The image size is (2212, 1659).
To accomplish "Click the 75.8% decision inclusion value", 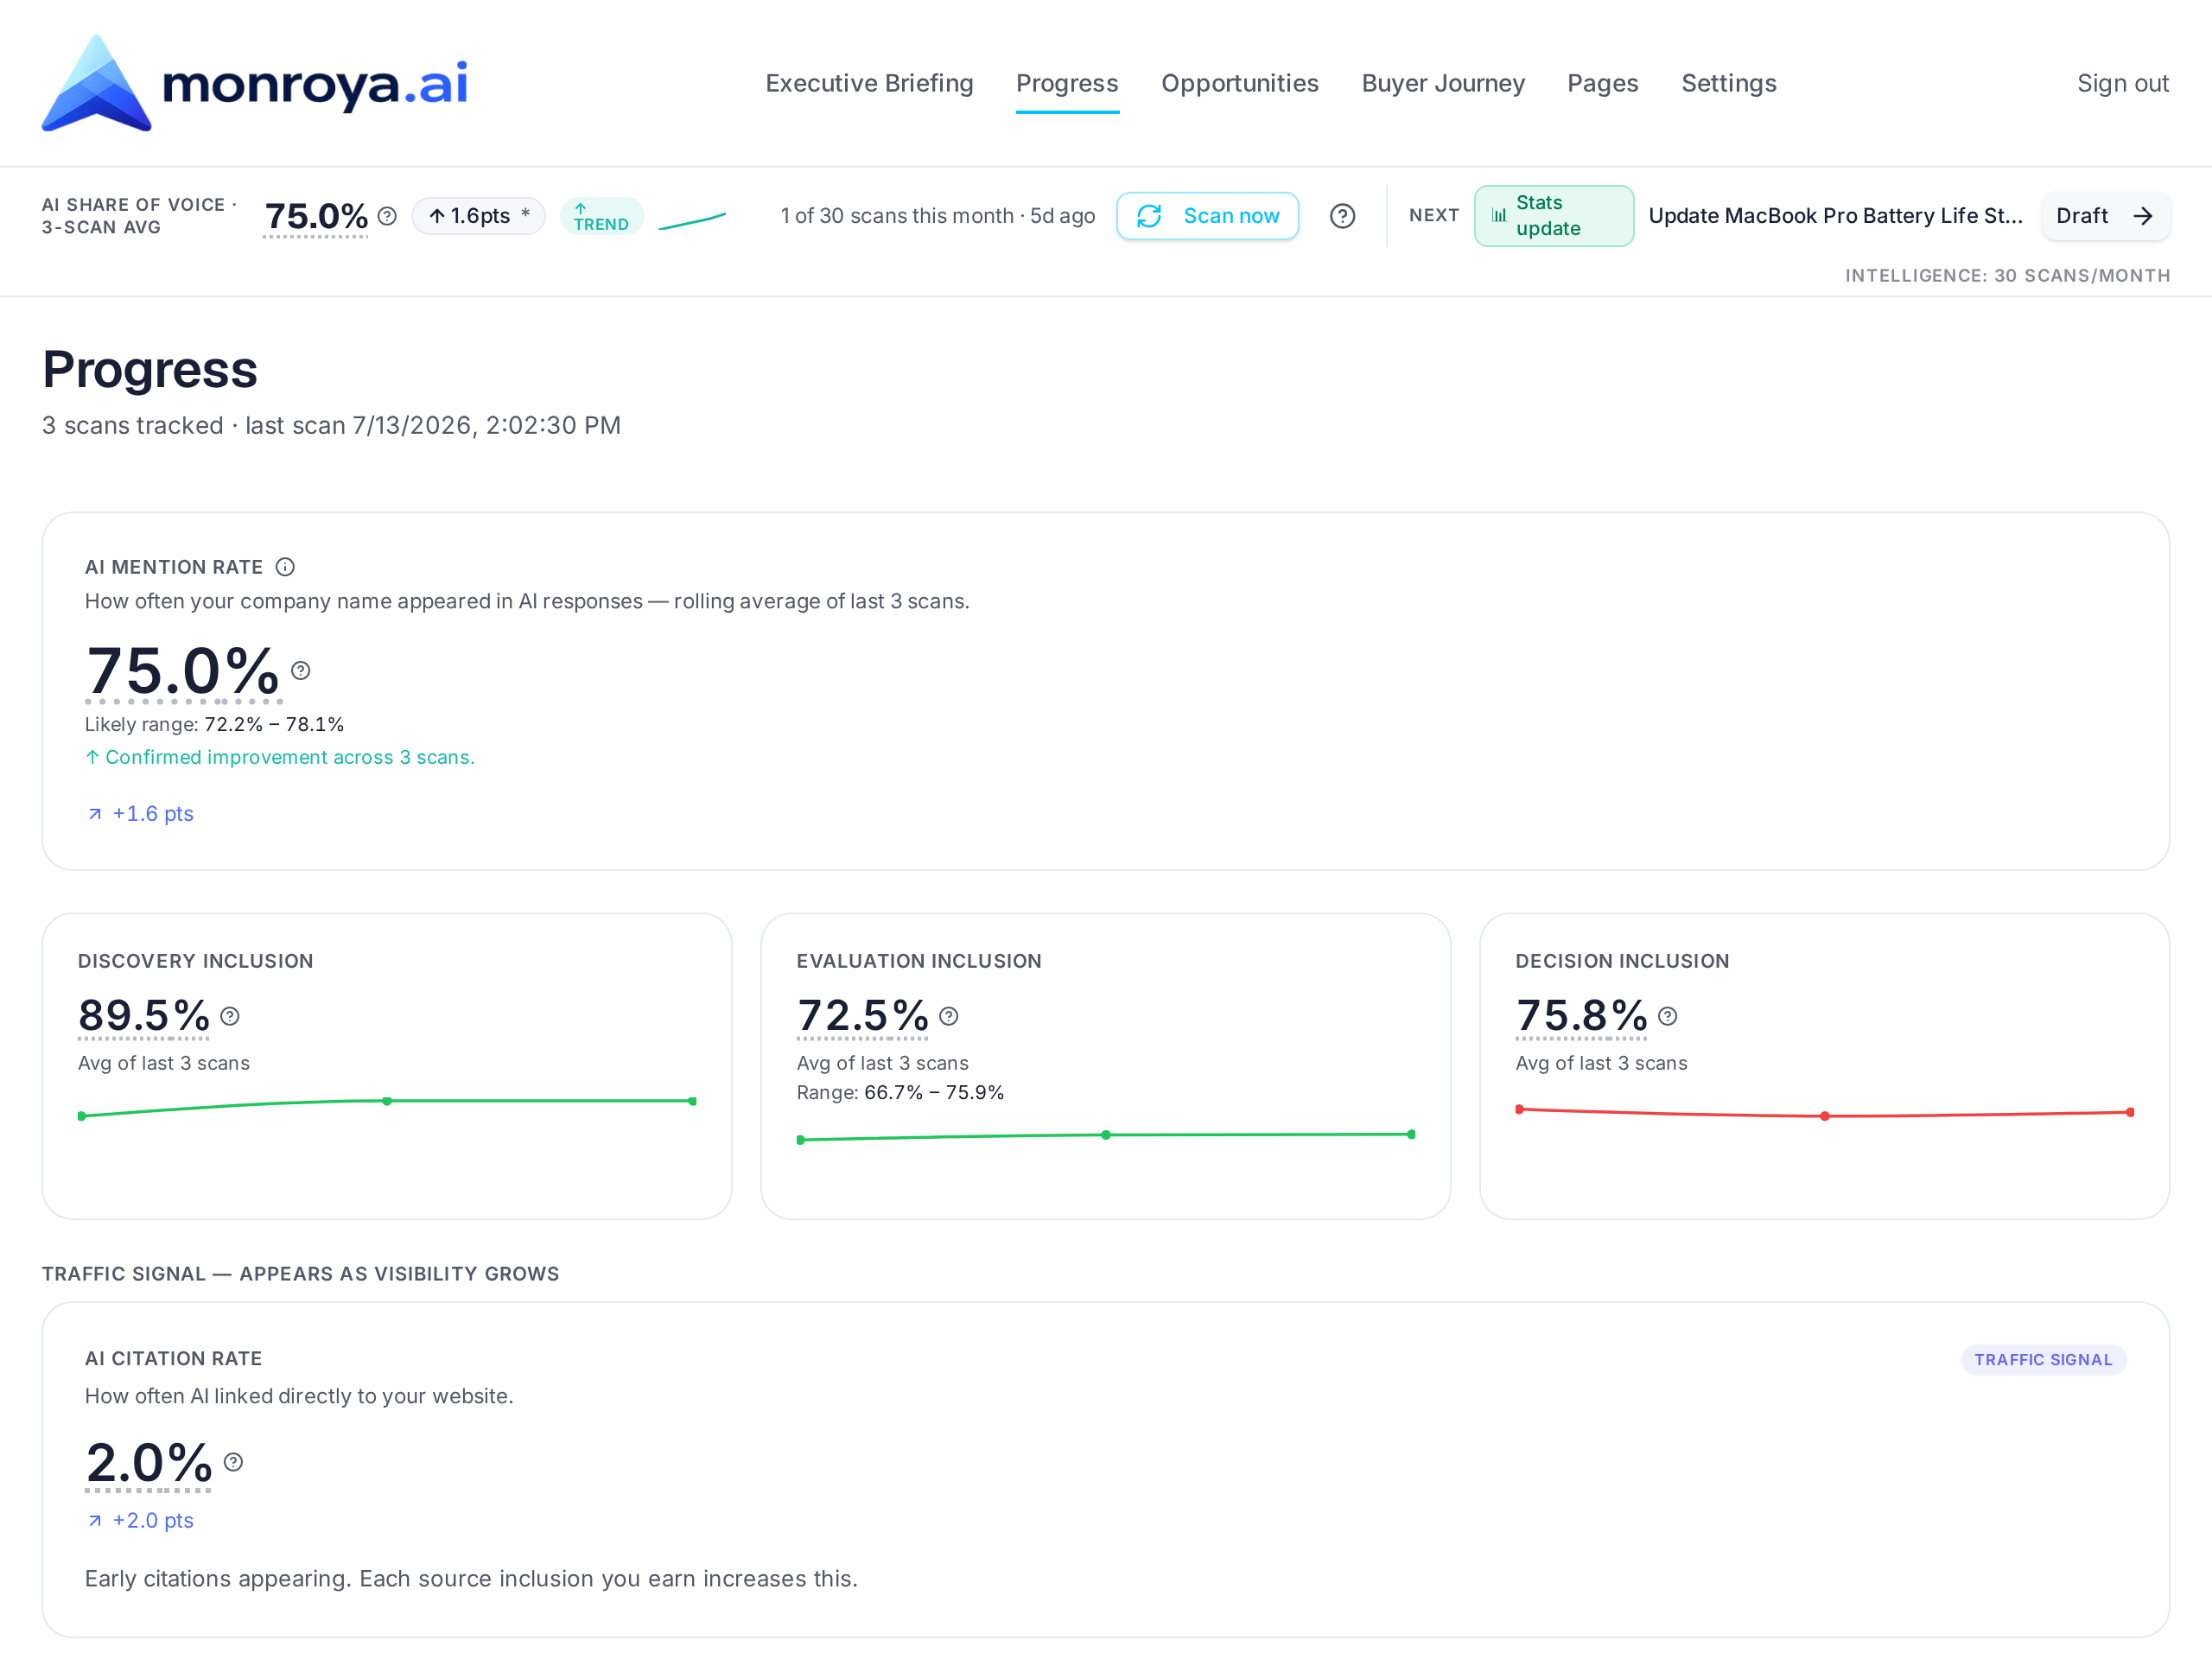I will (1581, 1016).
